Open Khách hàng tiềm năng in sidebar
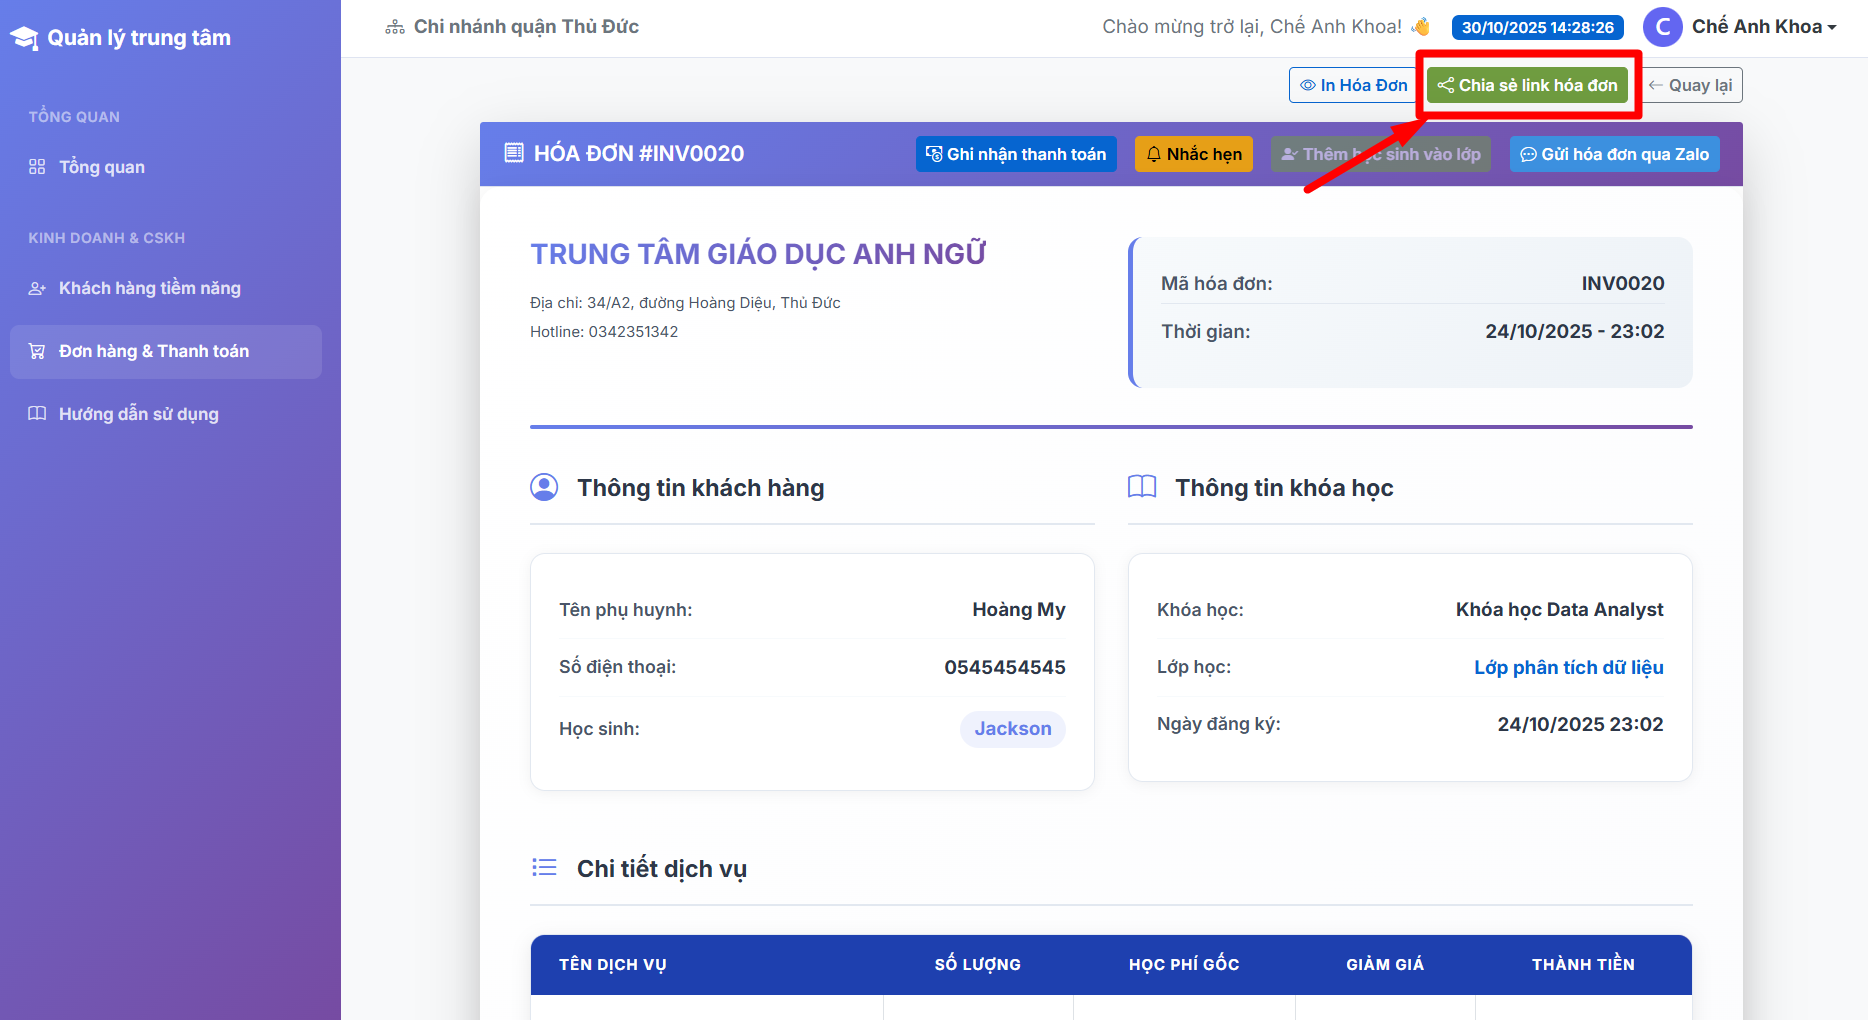 point(149,288)
